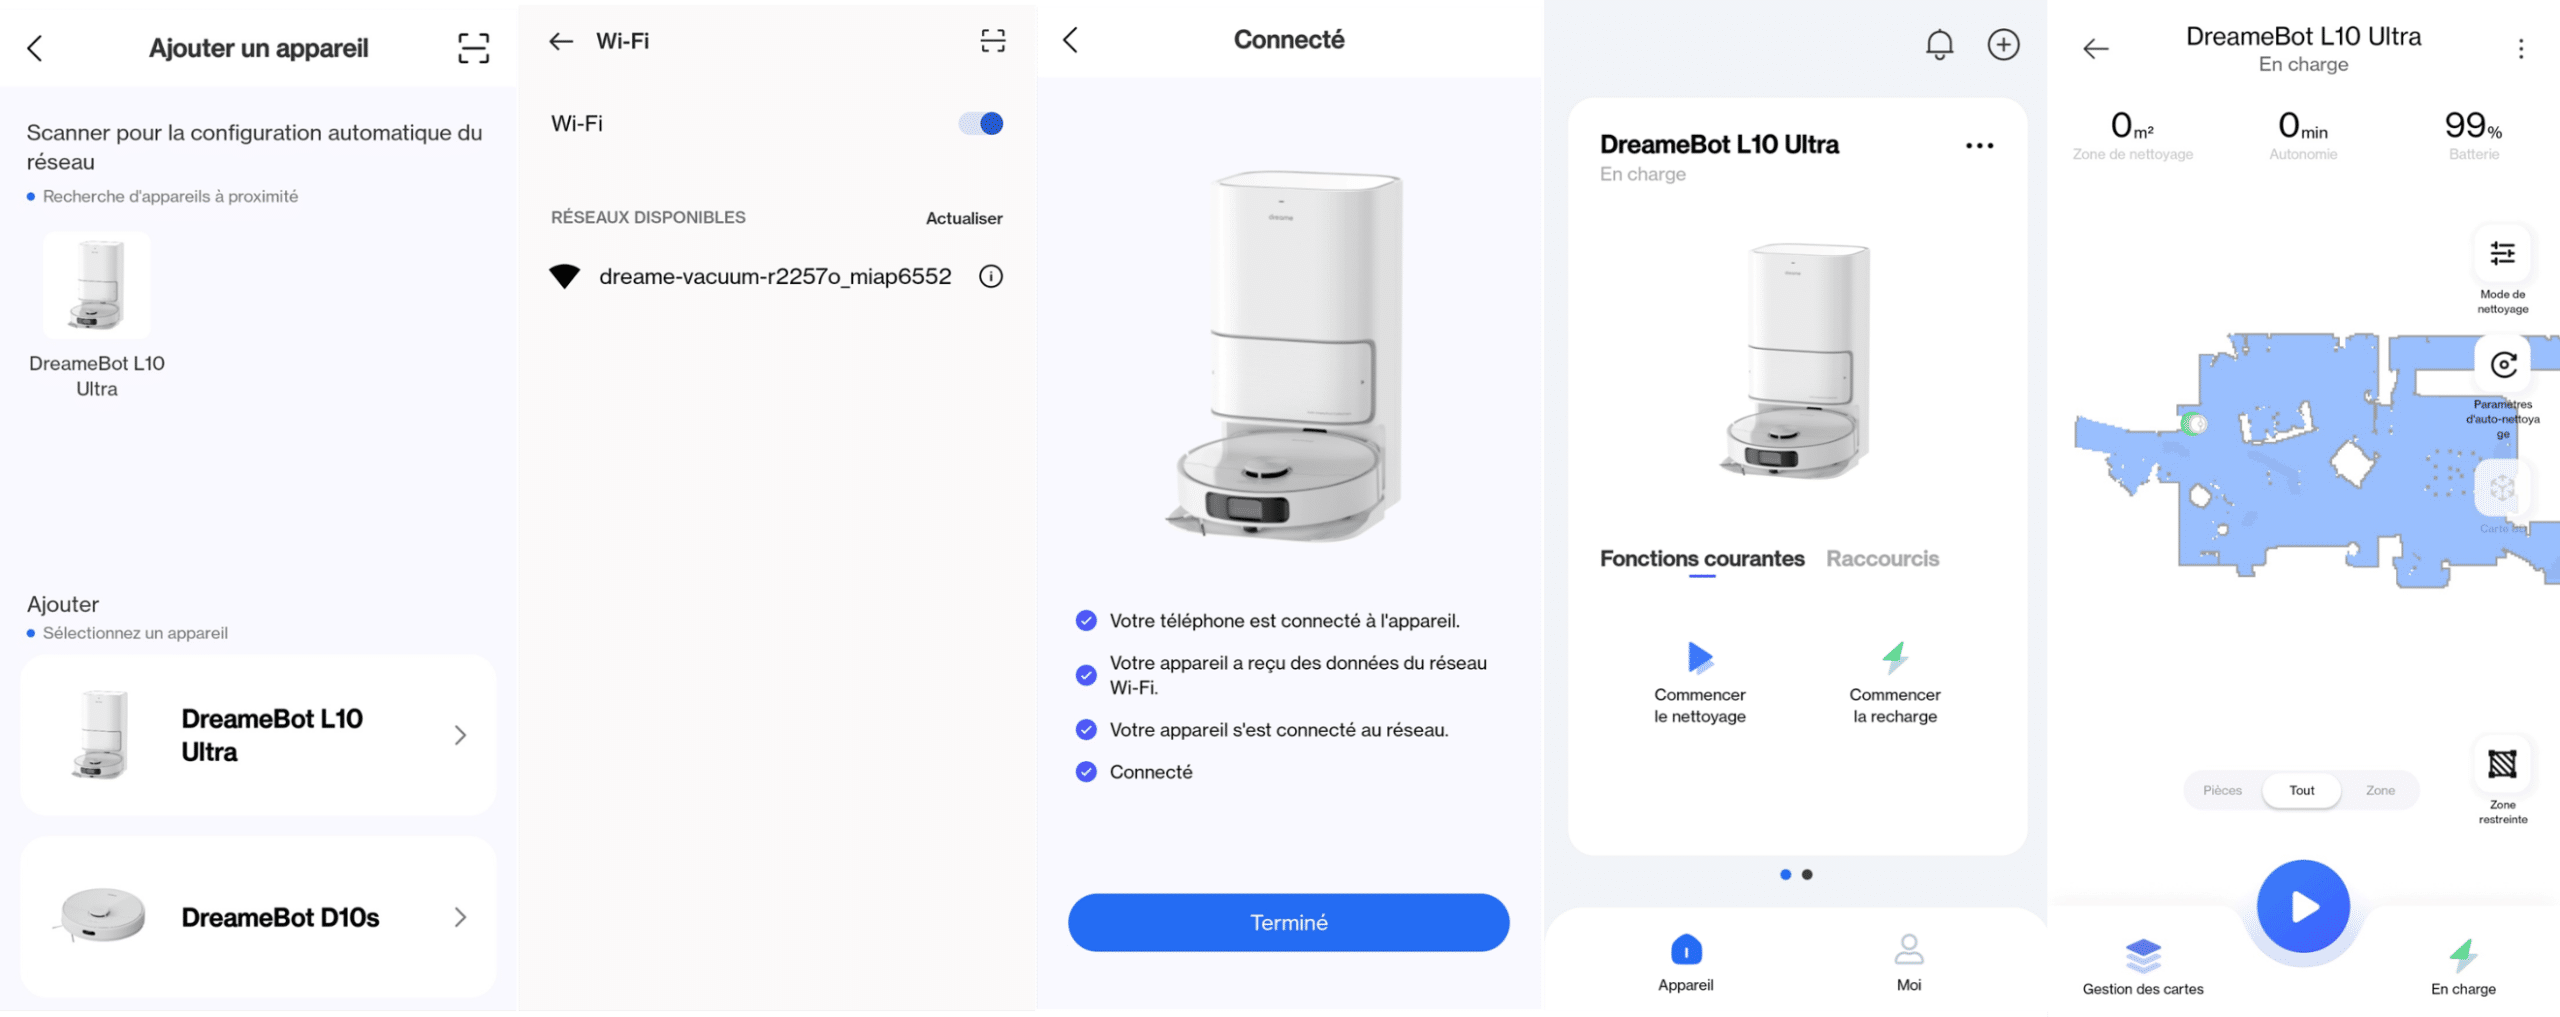The width and height of the screenshot is (2560, 1017).
Task: Tap robot image on home device card
Action: (1797, 360)
